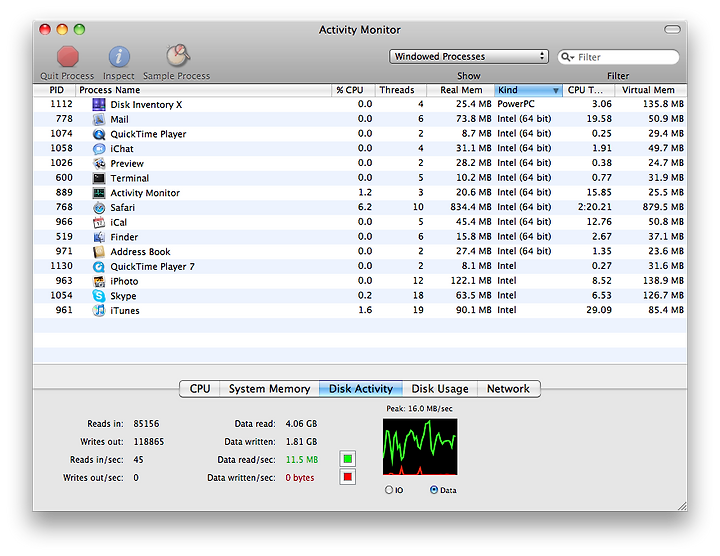The image size is (720, 556).
Task: Click the Kind column sort arrow
Action: click(556, 90)
